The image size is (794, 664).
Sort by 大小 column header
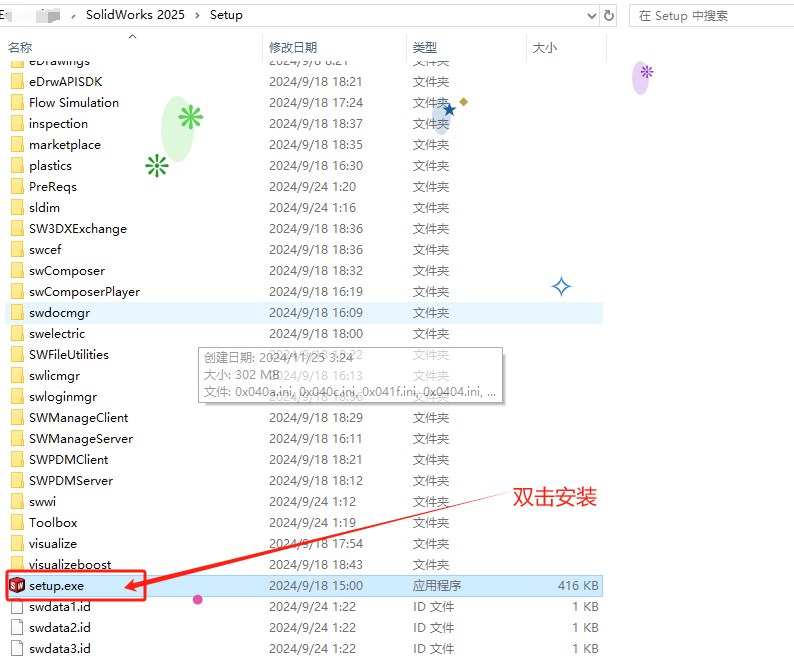coord(545,48)
